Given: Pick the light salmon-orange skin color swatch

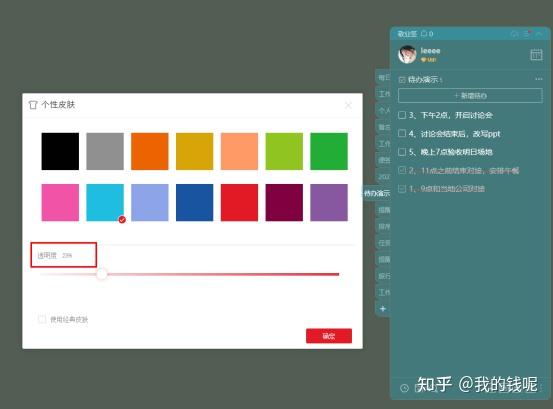Looking at the screenshot, I should (239, 151).
